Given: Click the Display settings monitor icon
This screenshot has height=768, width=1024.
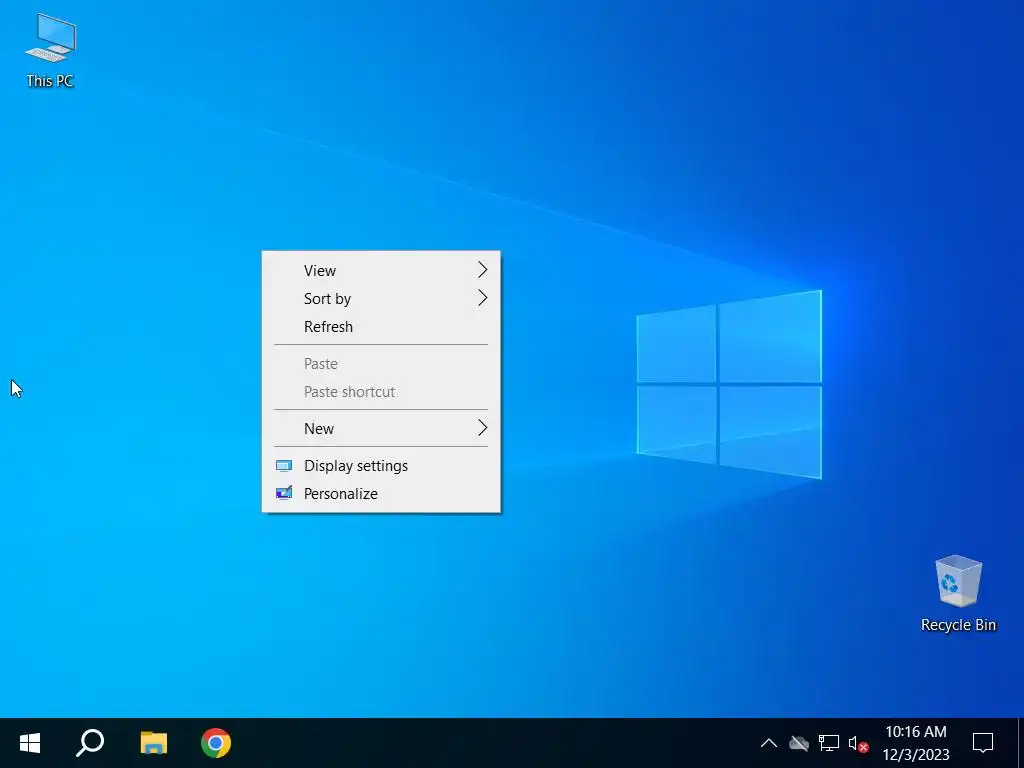Looking at the screenshot, I should [283, 466].
